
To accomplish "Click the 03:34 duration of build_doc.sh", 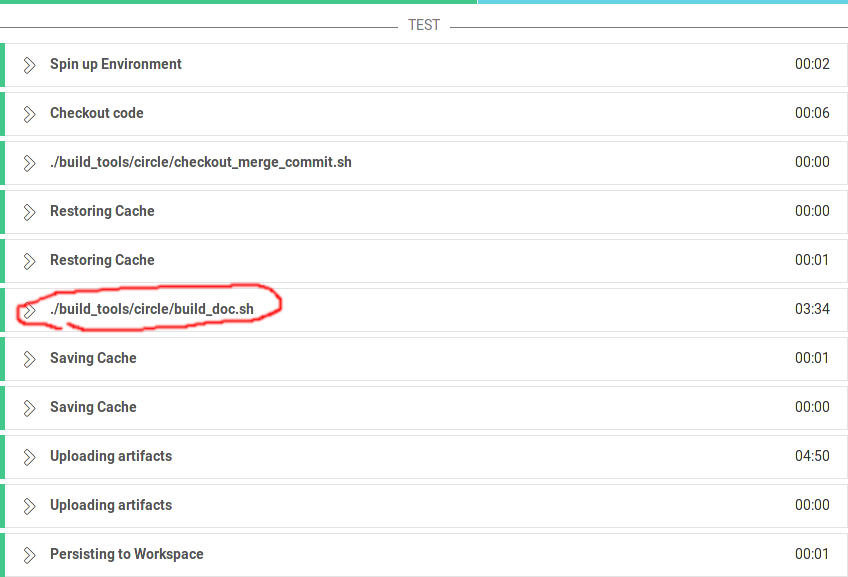I will (812, 309).
